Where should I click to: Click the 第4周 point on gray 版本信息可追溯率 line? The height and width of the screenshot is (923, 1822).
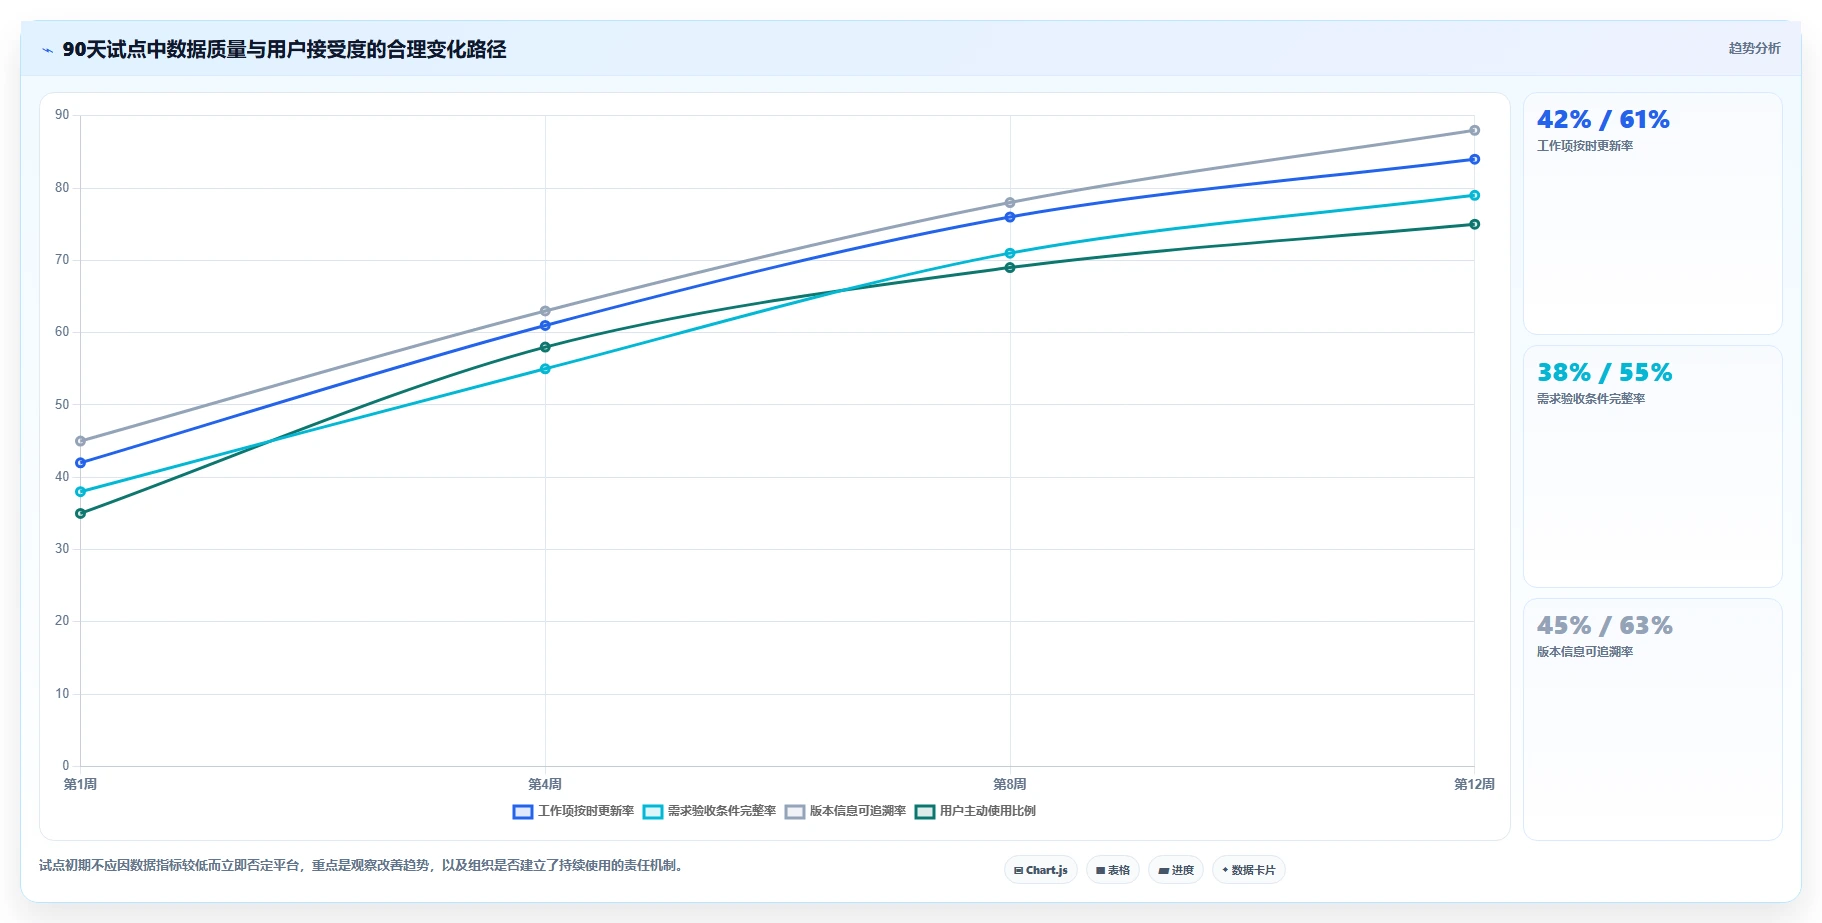pyautogui.click(x=545, y=311)
